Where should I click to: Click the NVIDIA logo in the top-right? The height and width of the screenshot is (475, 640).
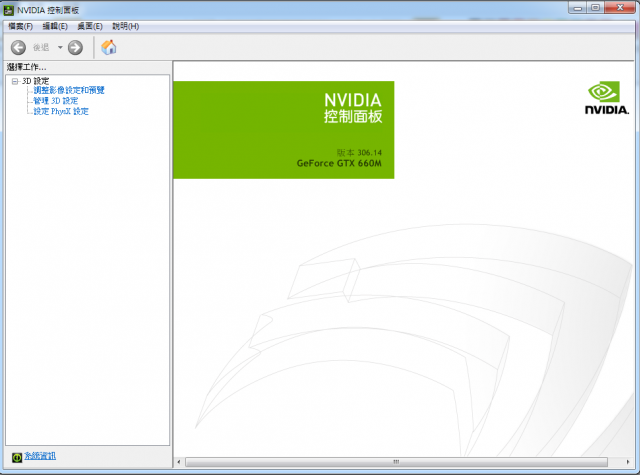tap(607, 98)
